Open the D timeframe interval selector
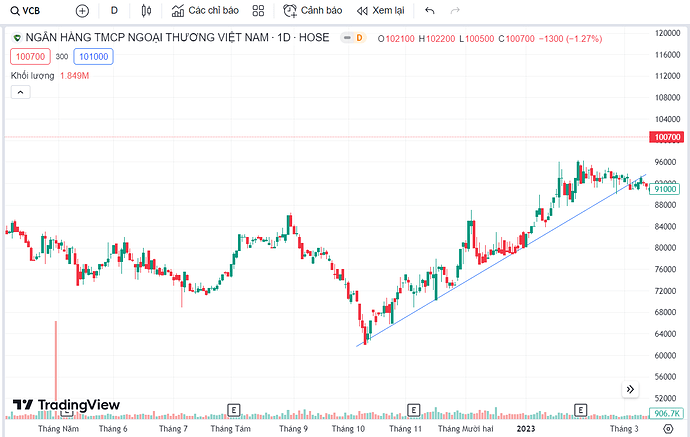690x437 pixels. [114, 11]
